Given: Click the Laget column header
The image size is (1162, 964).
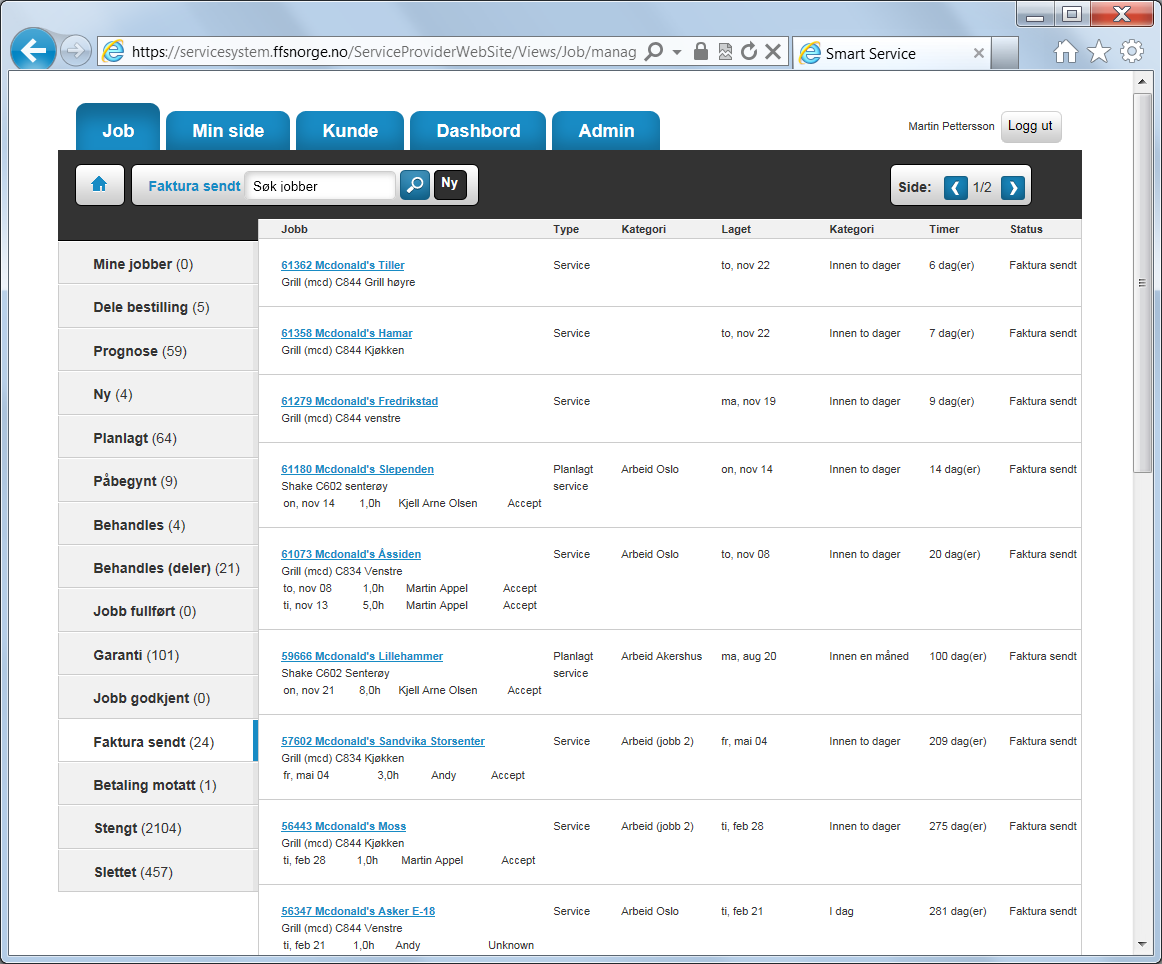Looking at the screenshot, I should click(736, 230).
